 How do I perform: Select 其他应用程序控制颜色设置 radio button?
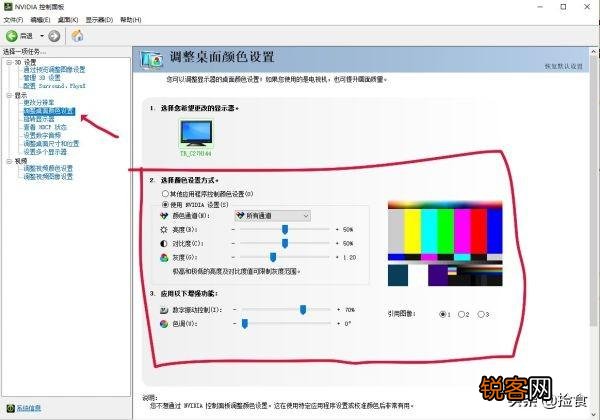(x=165, y=194)
